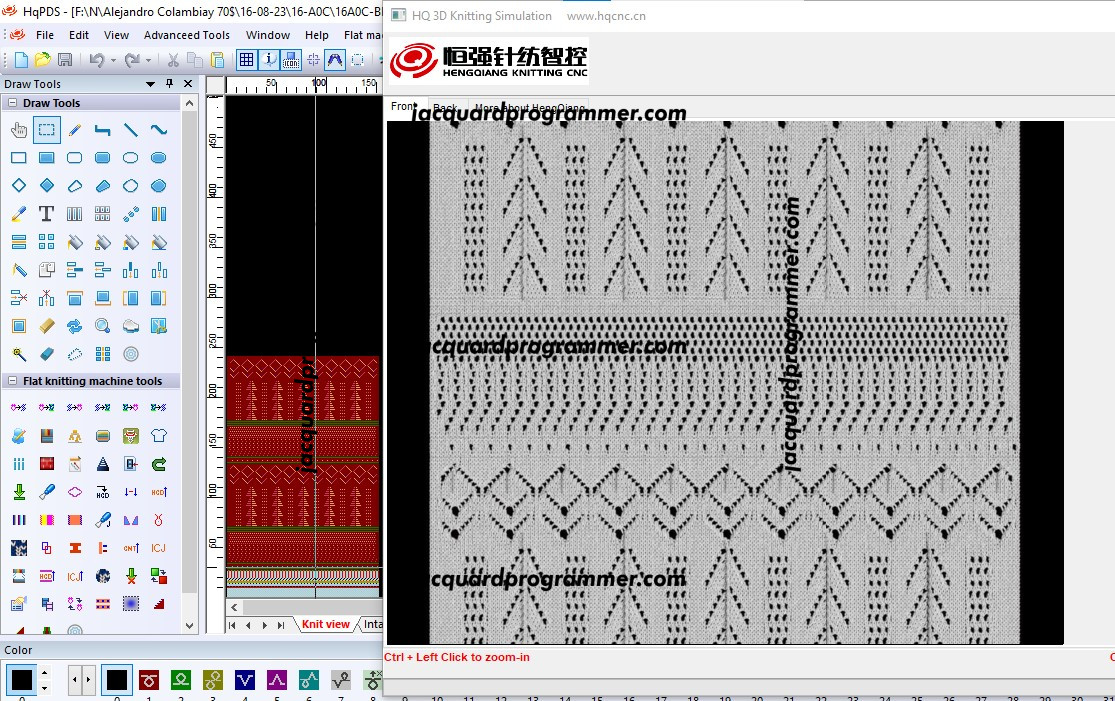Open the Draw Tools panel options dropdown
1115x701 pixels.
pos(150,84)
